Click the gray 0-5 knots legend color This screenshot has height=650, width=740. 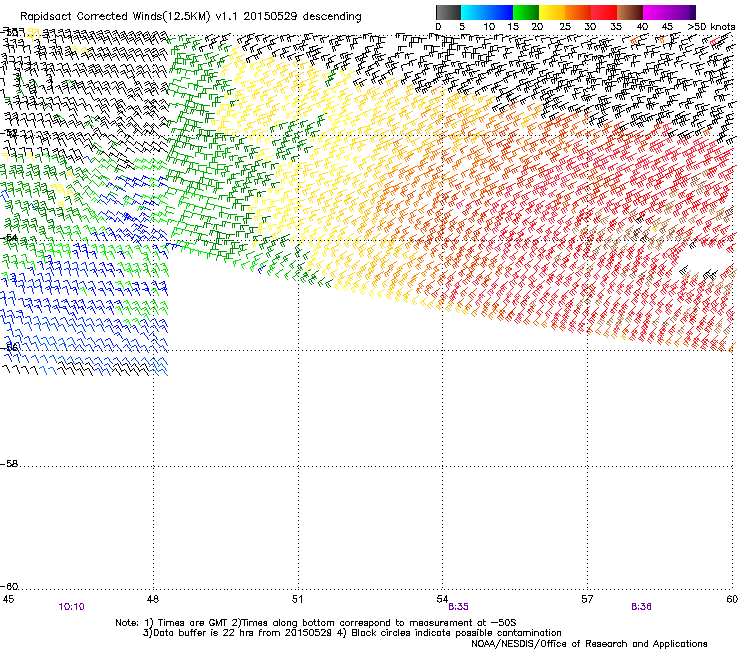448,12
